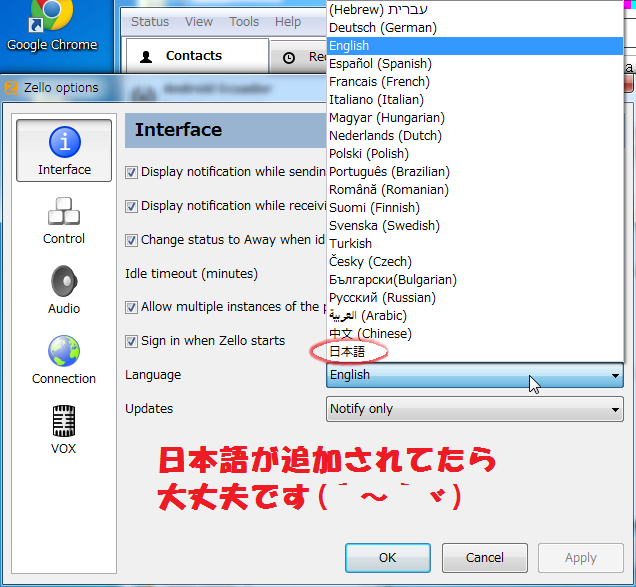
Task: Select 日本語 Japanese language
Action: pos(475,351)
